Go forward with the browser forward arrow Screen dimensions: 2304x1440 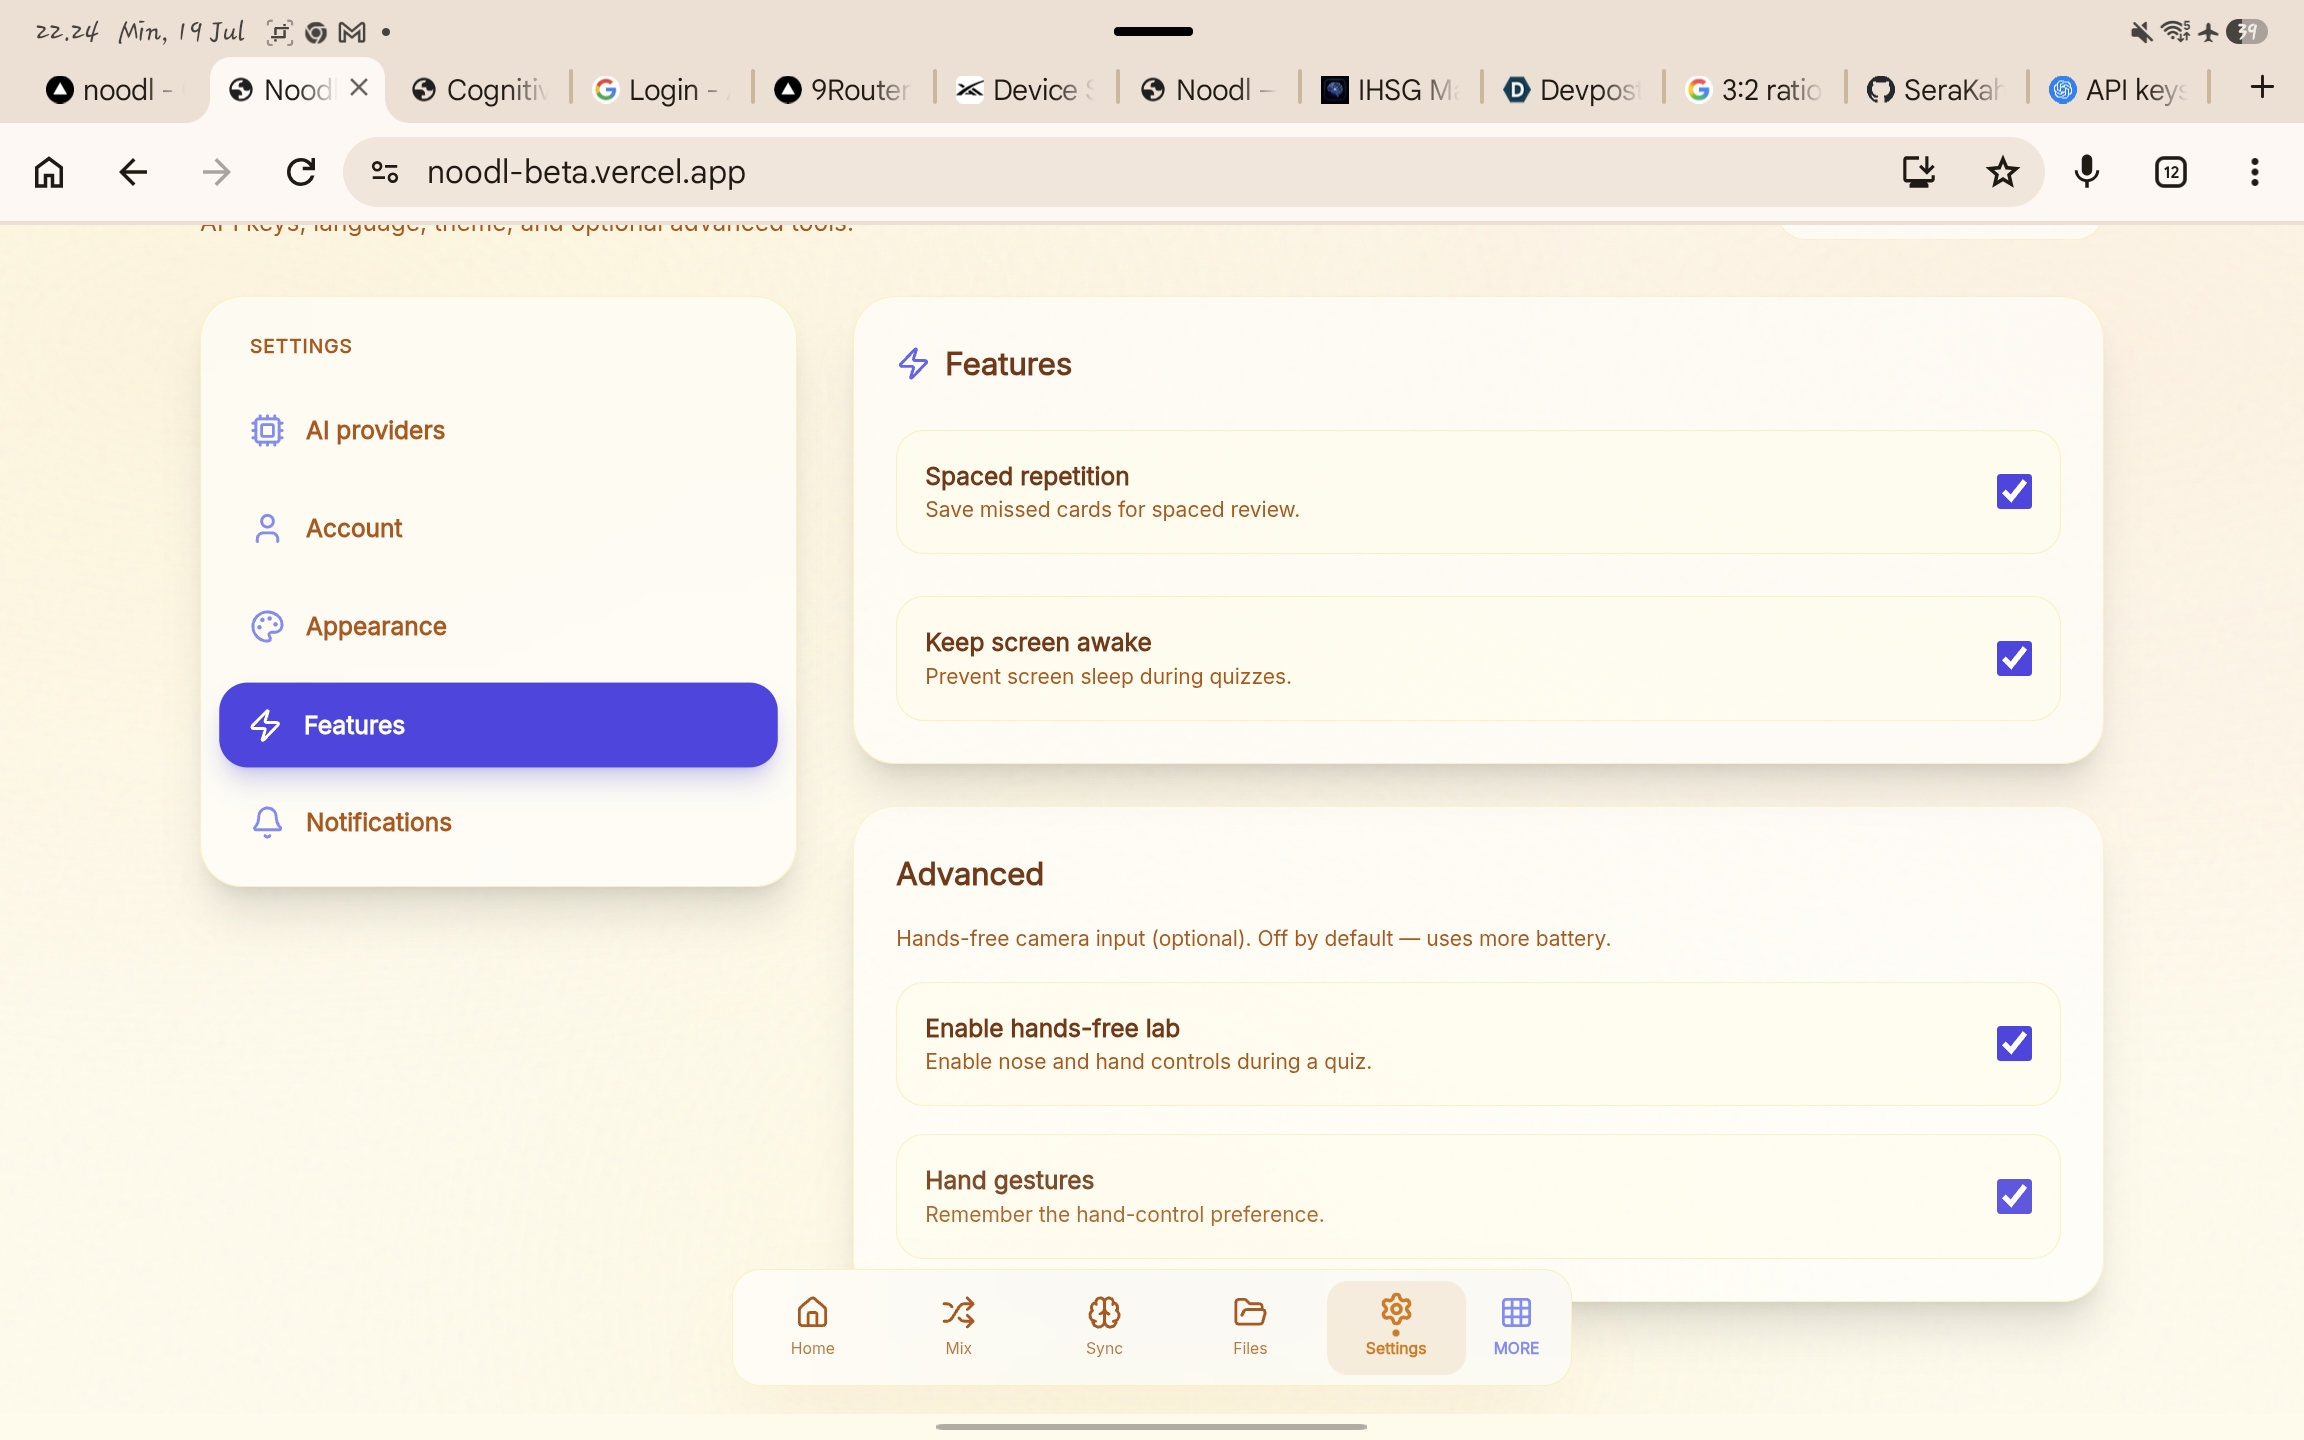217,172
